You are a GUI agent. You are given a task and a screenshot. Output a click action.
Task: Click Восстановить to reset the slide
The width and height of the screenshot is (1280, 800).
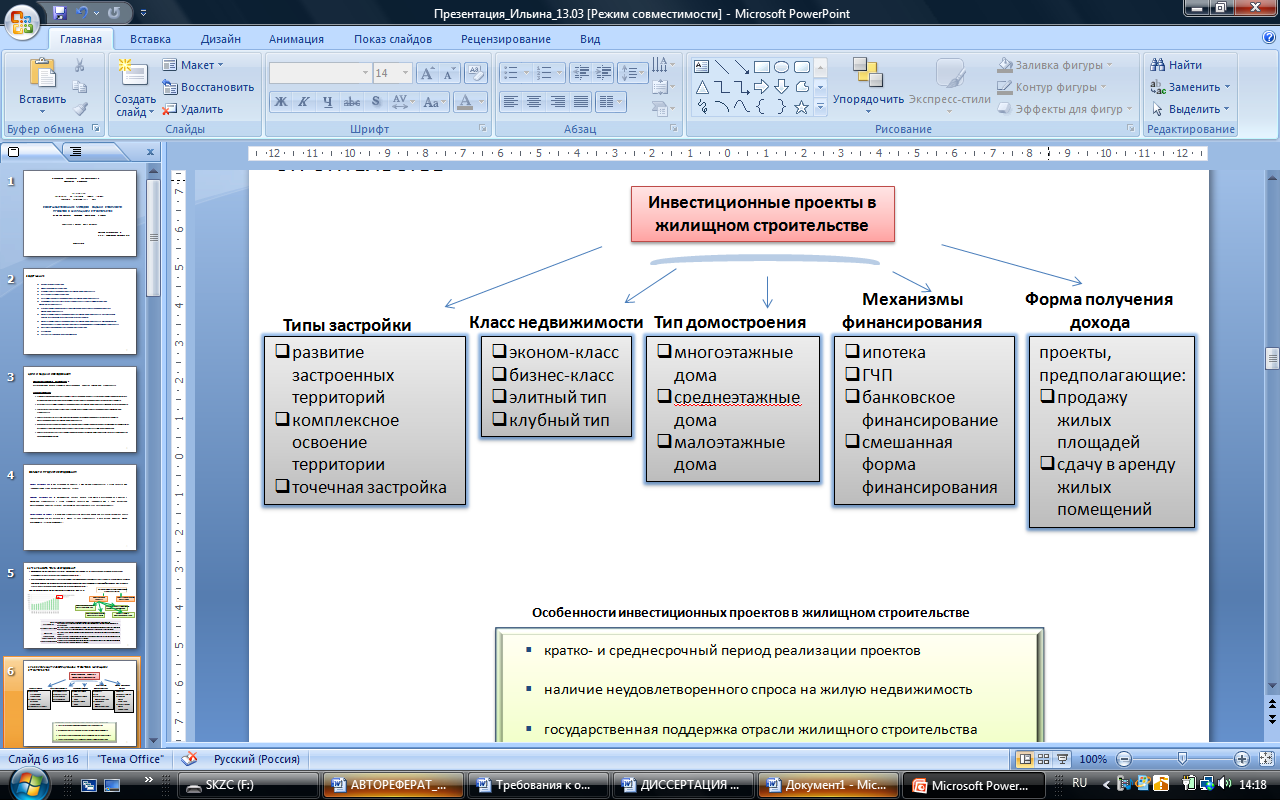tap(209, 87)
